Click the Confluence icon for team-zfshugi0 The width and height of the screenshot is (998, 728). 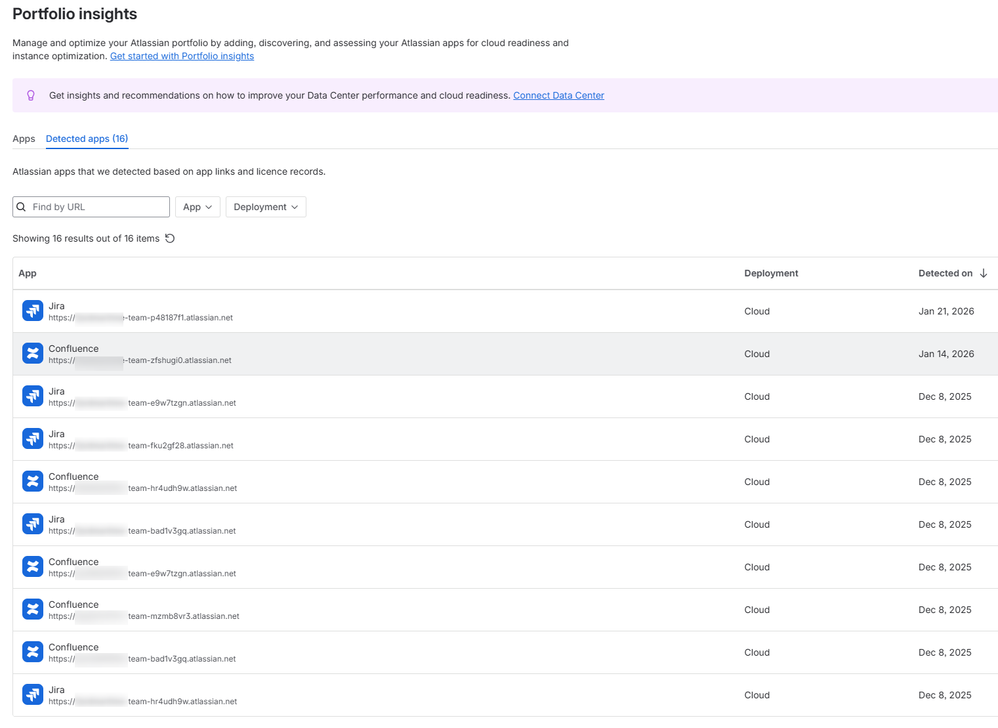[x=33, y=354]
